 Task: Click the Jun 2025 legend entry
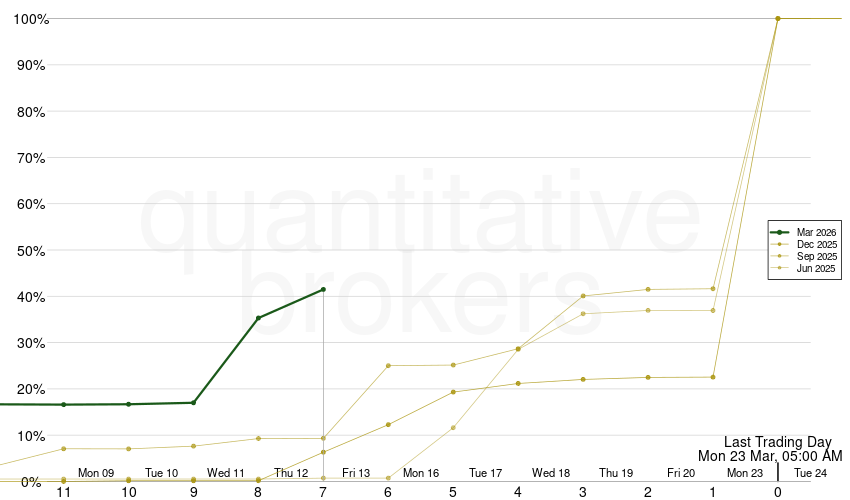point(816,268)
